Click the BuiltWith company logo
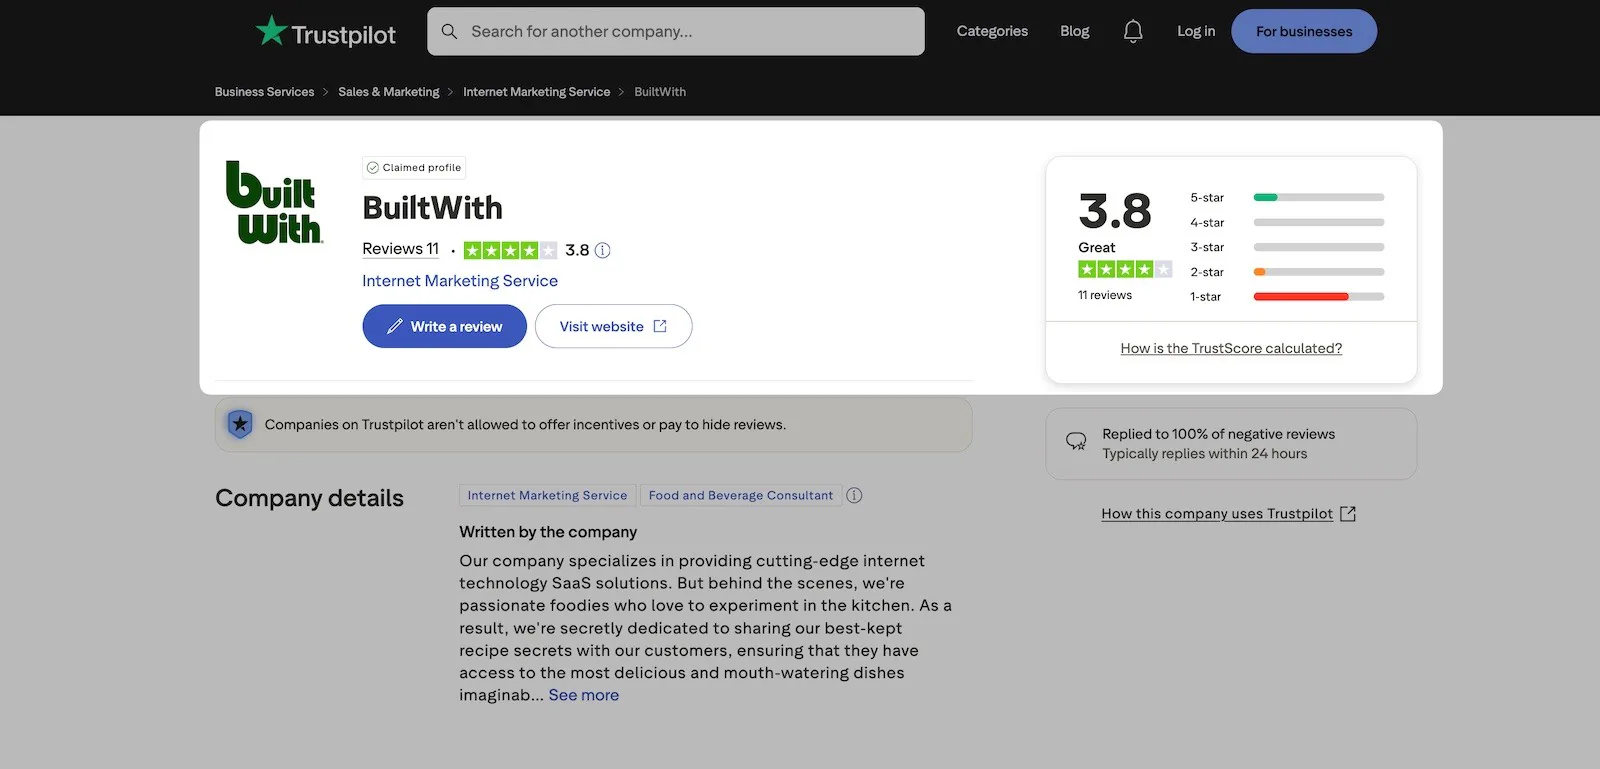The height and width of the screenshot is (769, 1600). tap(274, 202)
